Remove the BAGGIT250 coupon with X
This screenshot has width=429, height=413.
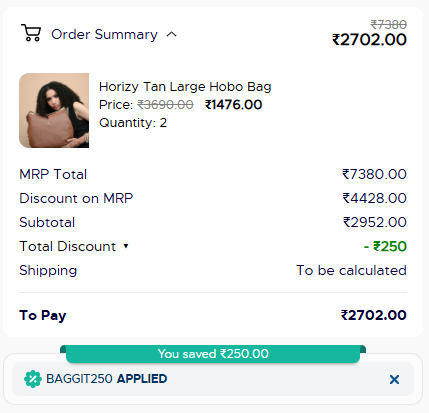(x=394, y=379)
